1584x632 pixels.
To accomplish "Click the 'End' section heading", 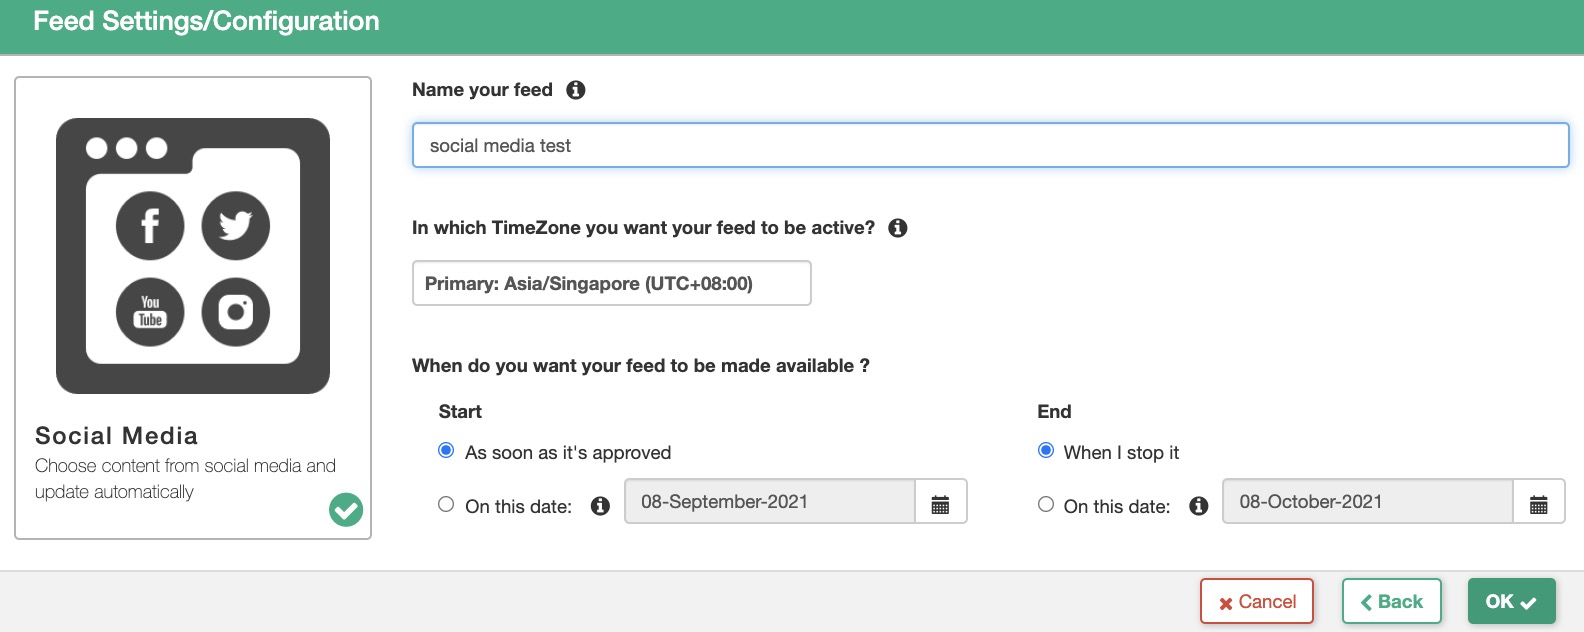I will click(1054, 412).
